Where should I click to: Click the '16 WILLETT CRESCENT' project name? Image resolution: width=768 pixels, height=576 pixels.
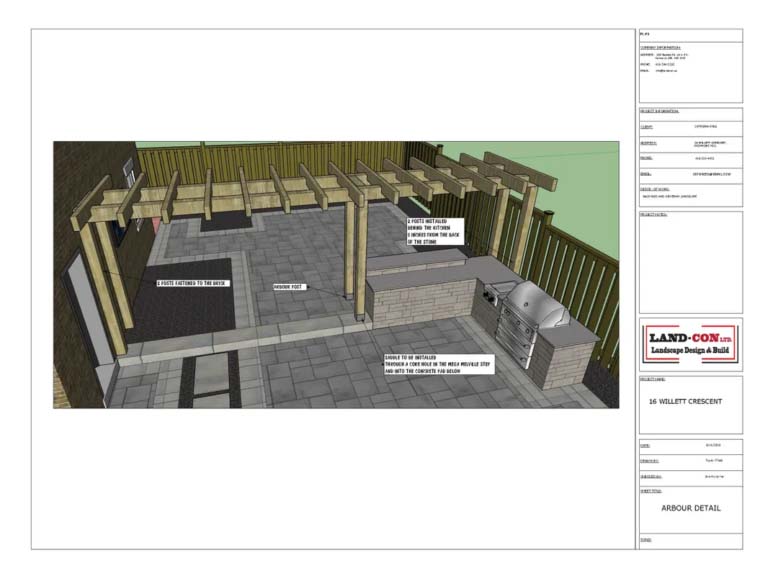click(690, 401)
